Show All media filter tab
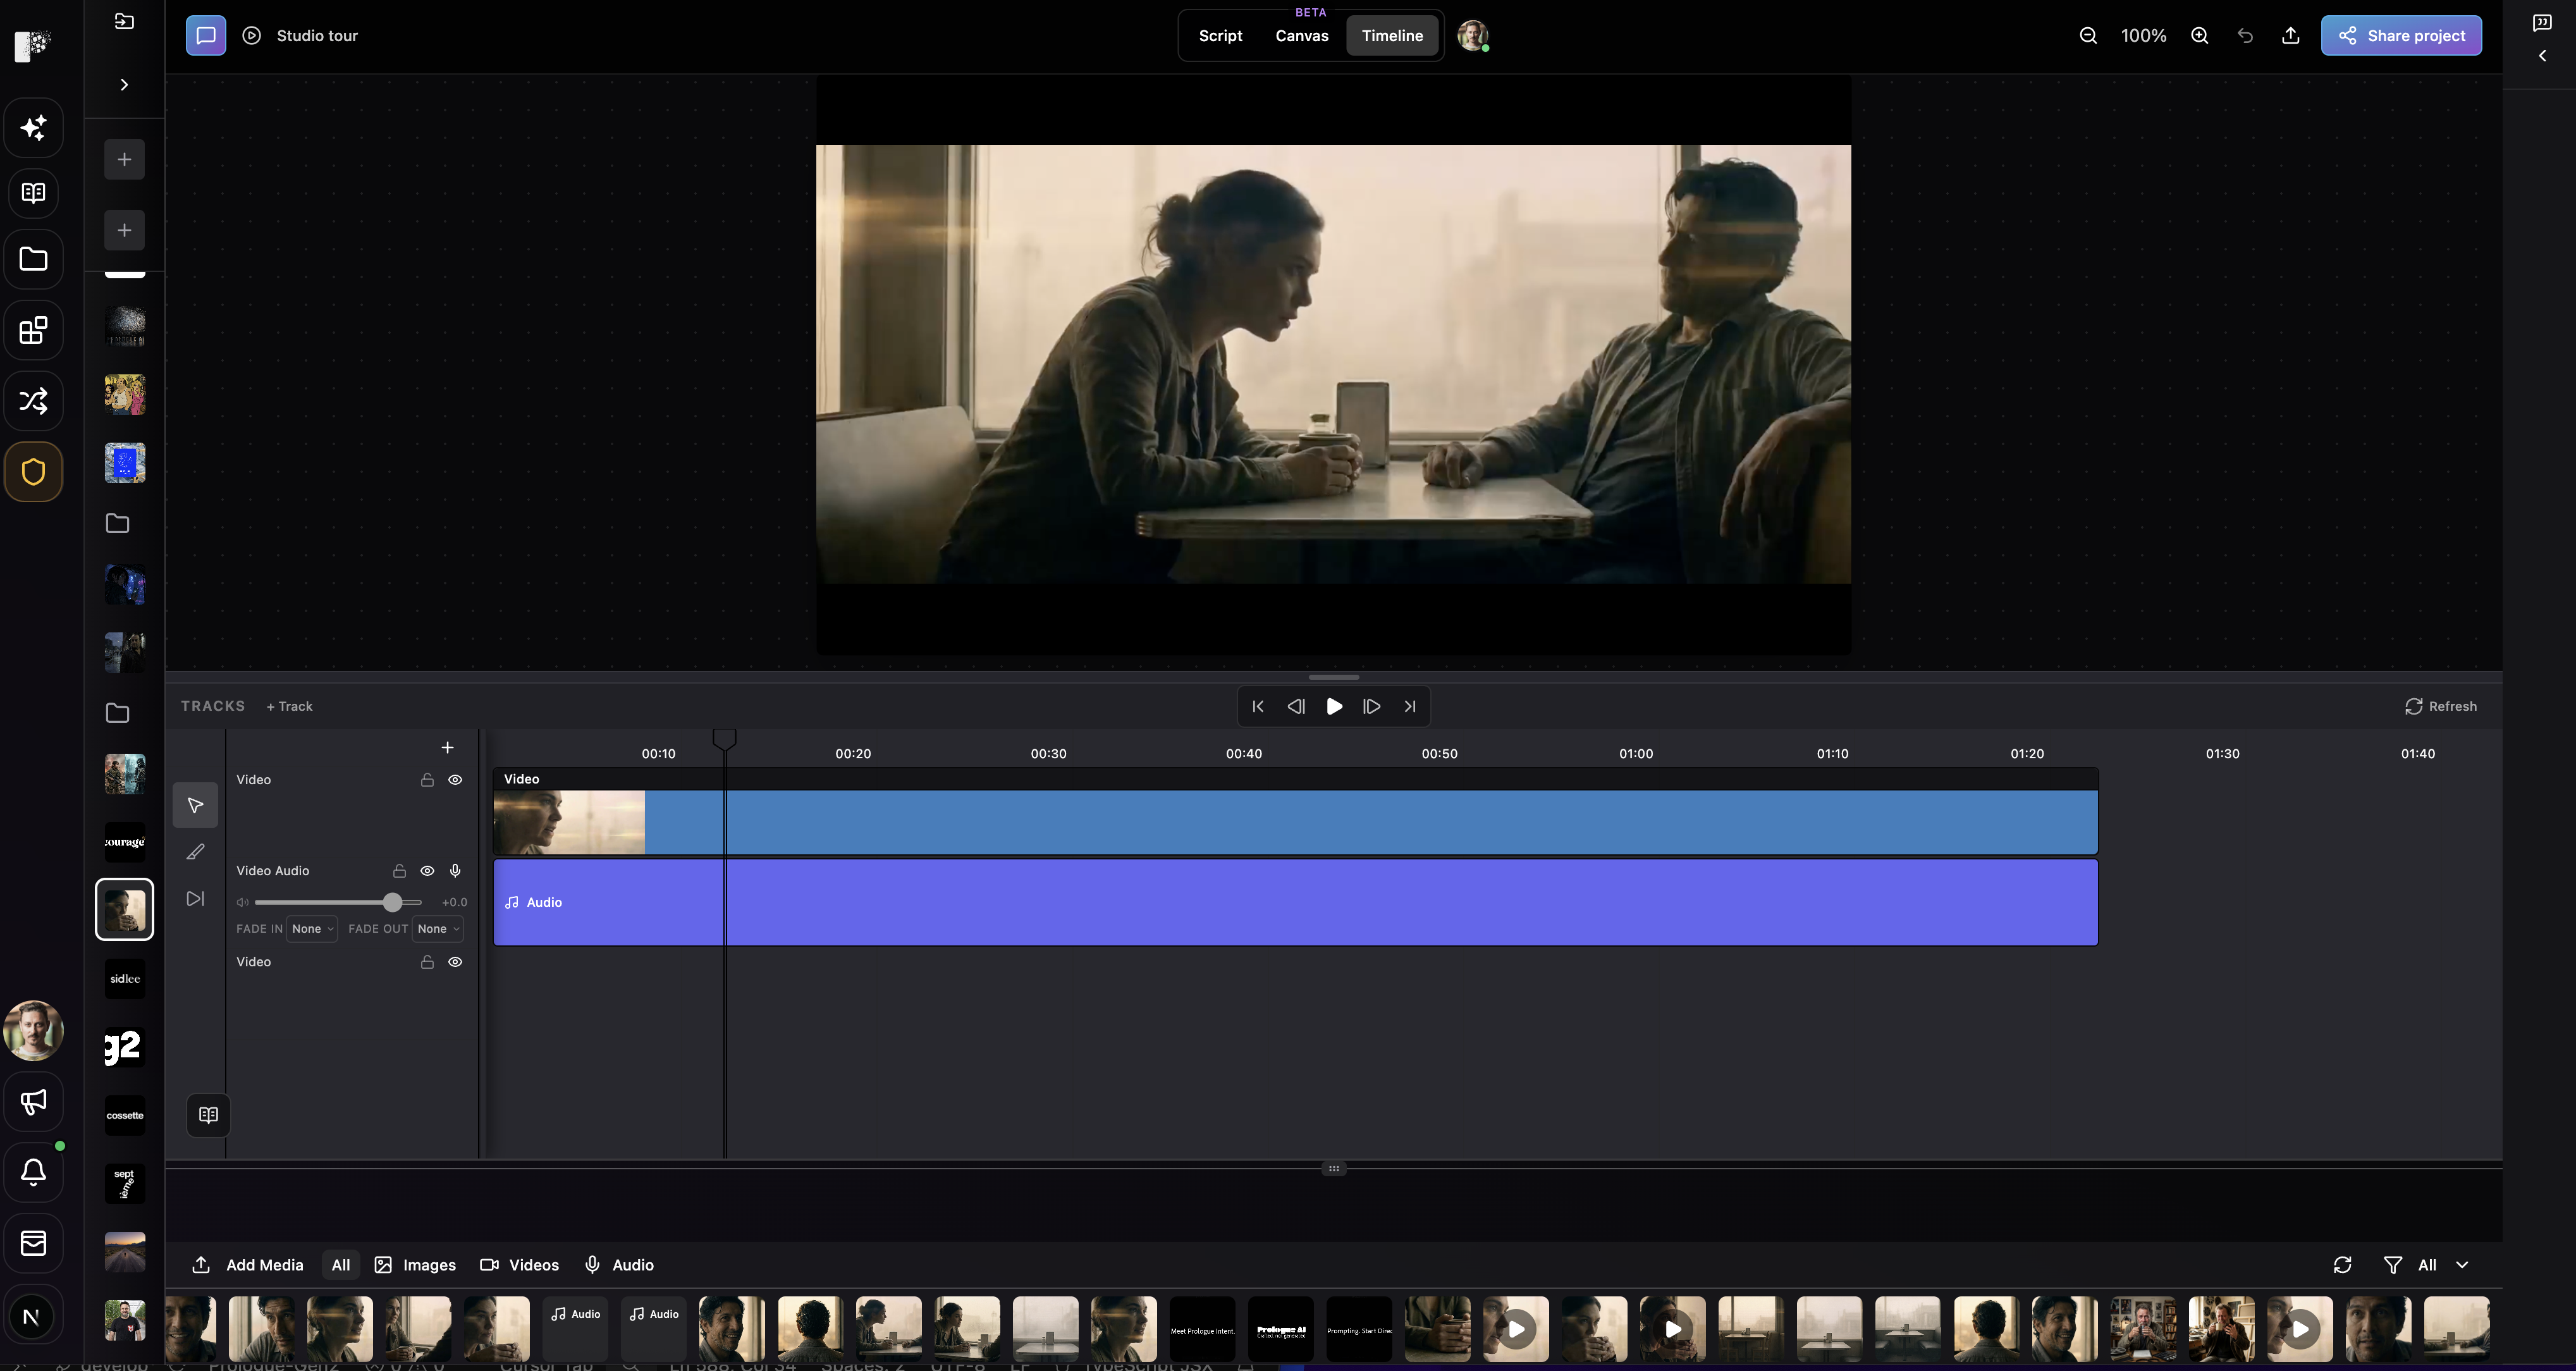 tap(341, 1265)
